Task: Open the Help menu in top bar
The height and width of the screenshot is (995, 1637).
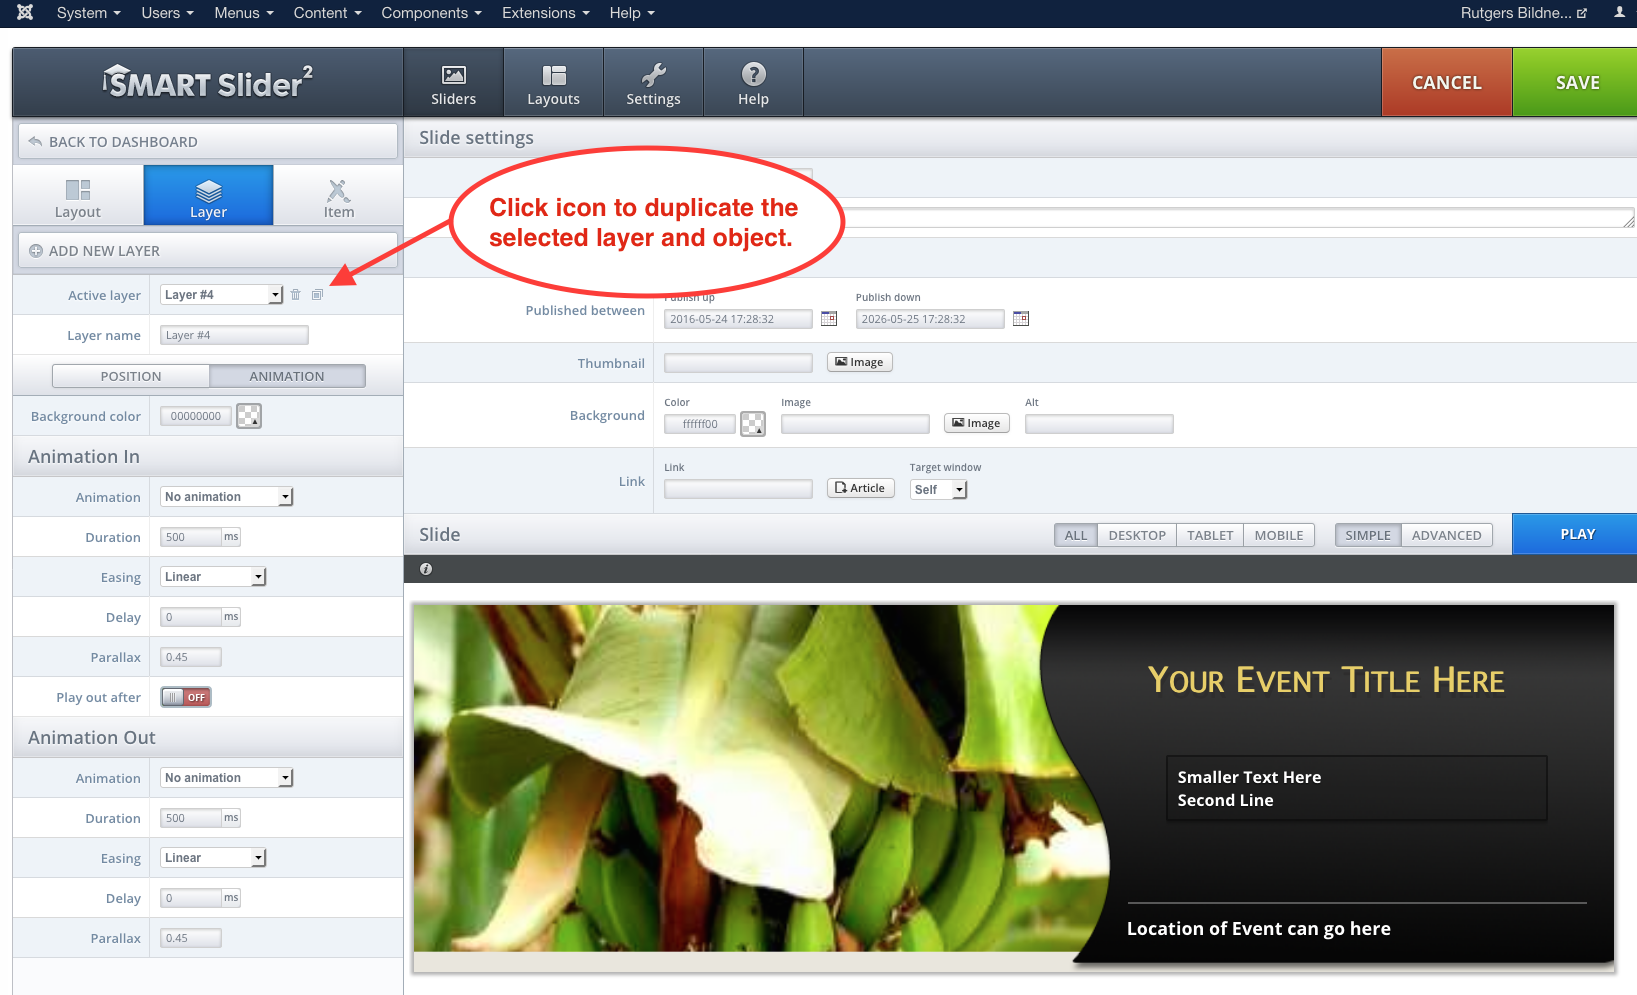Action: (632, 13)
